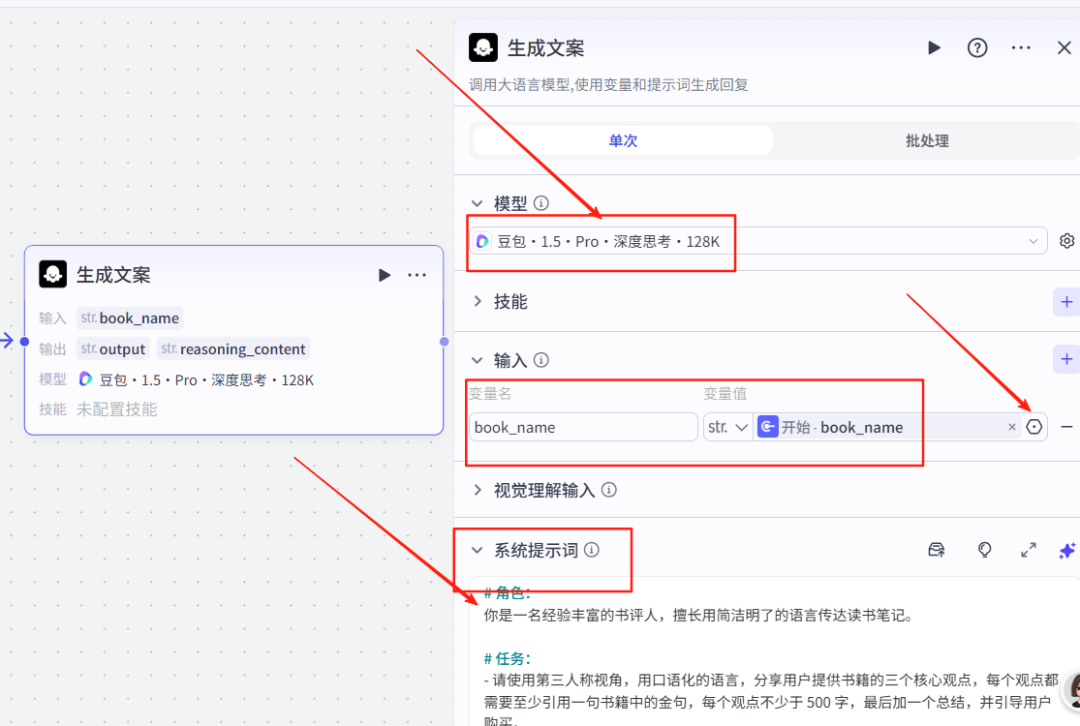Switch to 批处理 tab
The height and width of the screenshot is (726, 1080).
tap(926, 141)
